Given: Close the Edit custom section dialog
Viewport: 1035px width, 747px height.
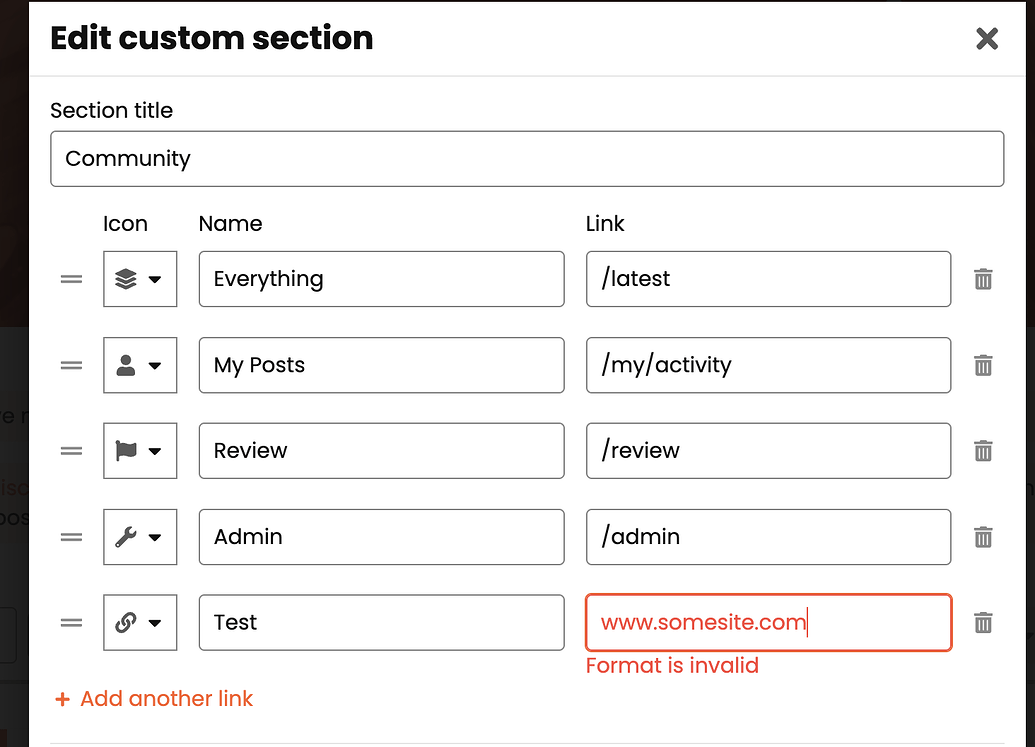Looking at the screenshot, I should click(x=987, y=39).
